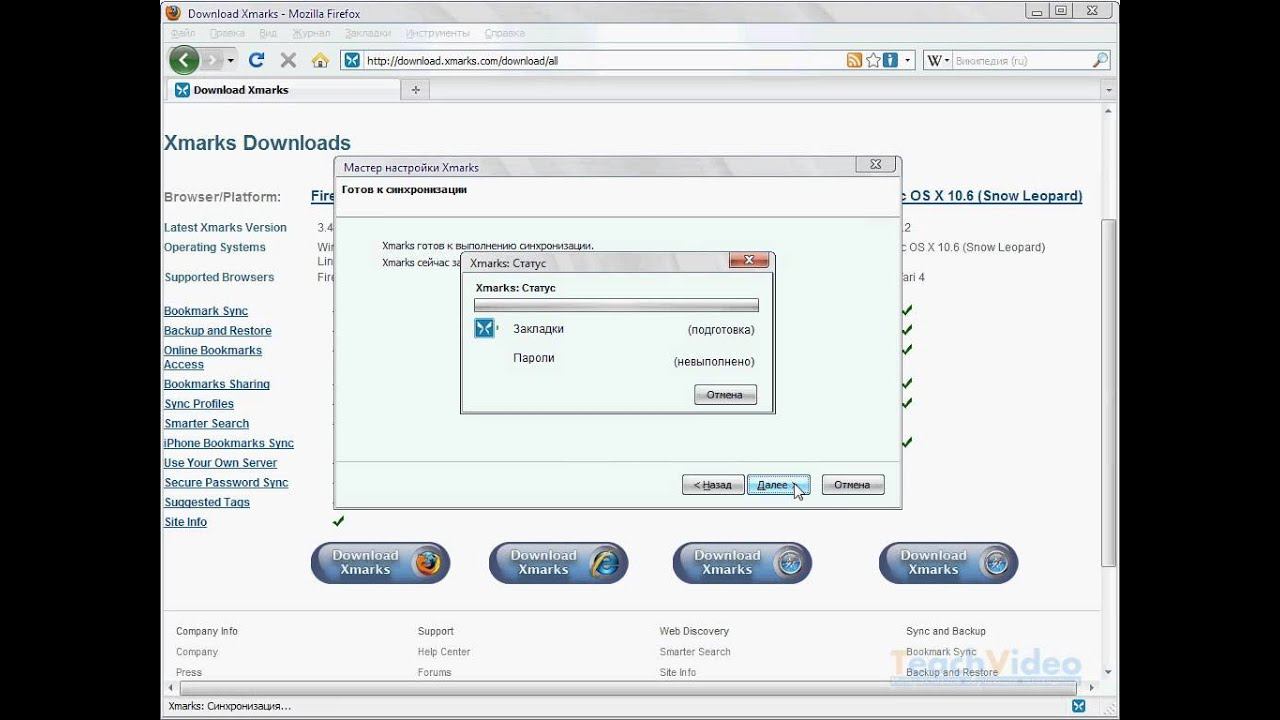Click the RSS feed icon in address bar
Screen dimensions: 1280x720
tap(854, 60)
